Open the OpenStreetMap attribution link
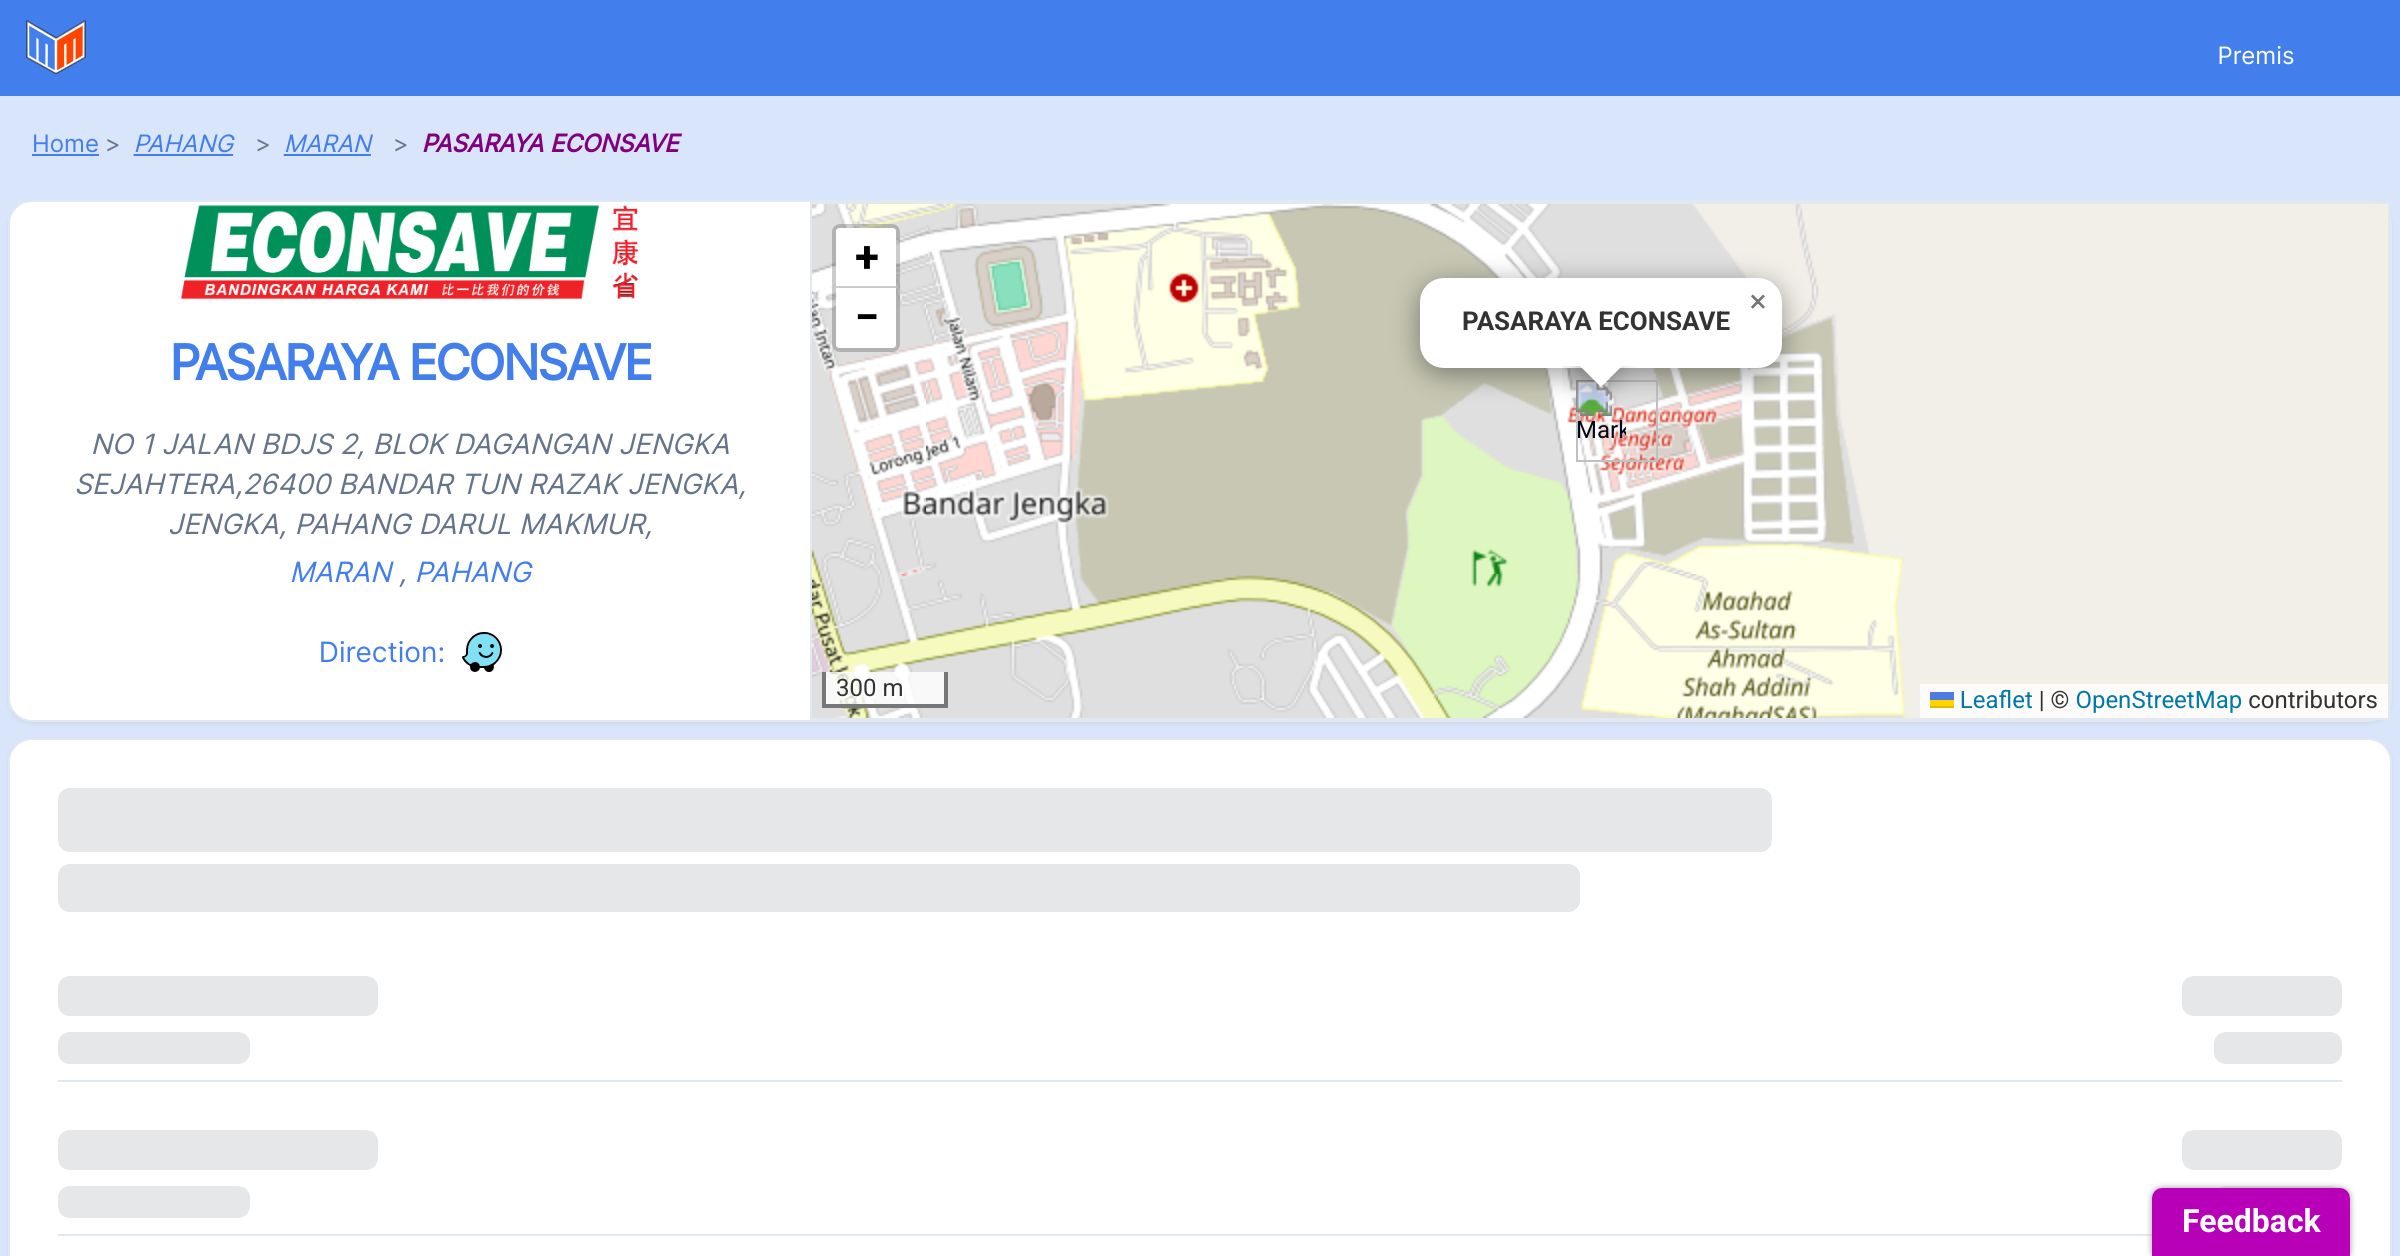Viewport: 2400px width, 1256px height. [2158, 700]
